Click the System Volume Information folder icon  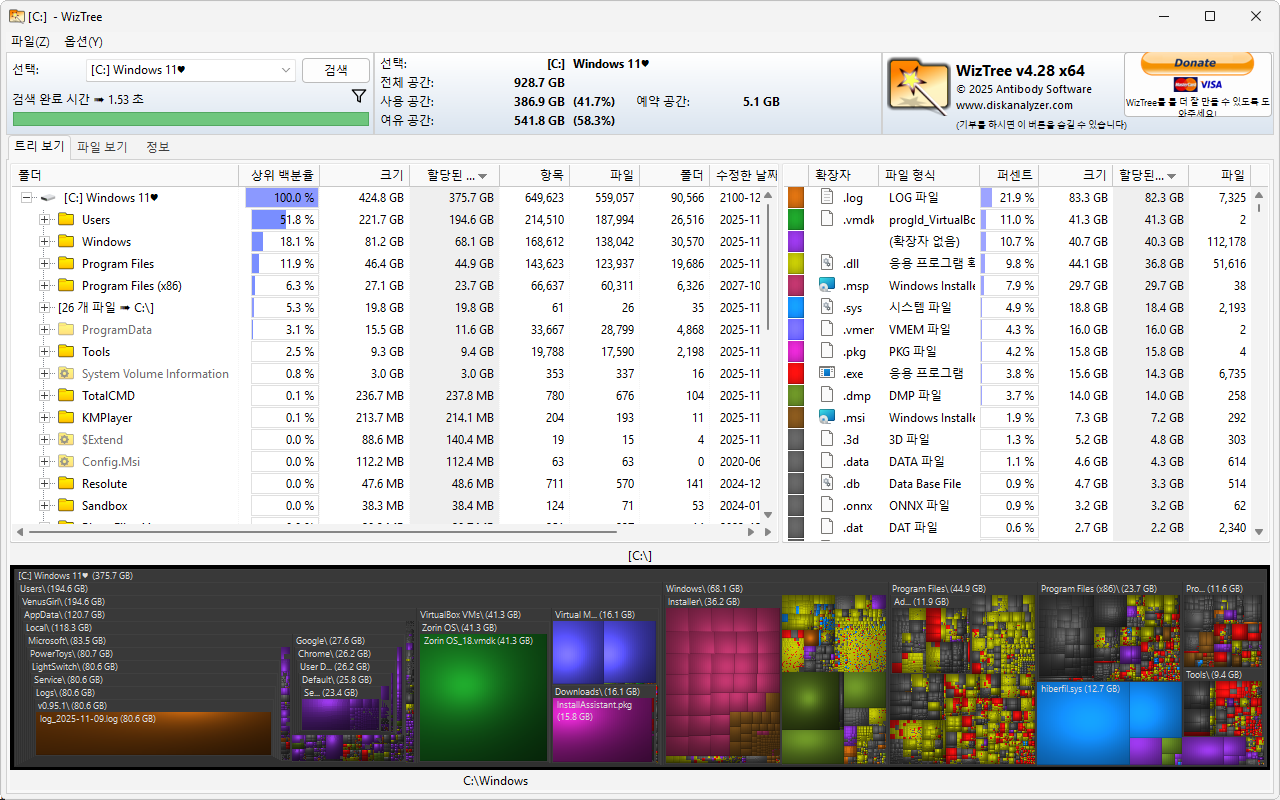67,374
